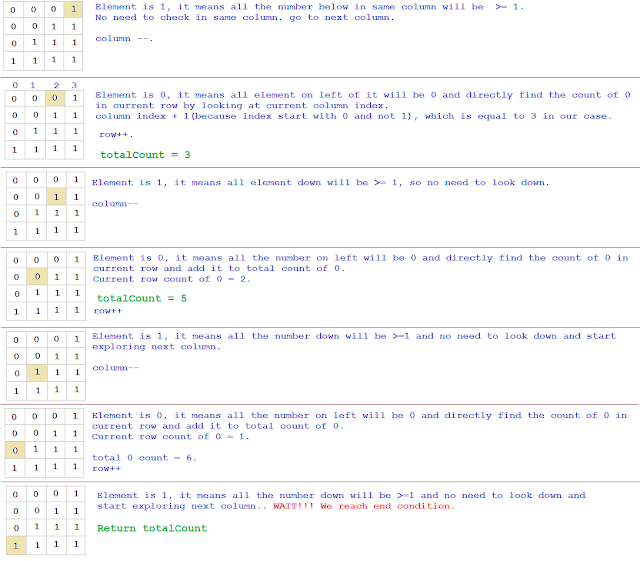The image size is (640, 561).
Task: Click the blue column index header '3'
Action: [74, 85]
